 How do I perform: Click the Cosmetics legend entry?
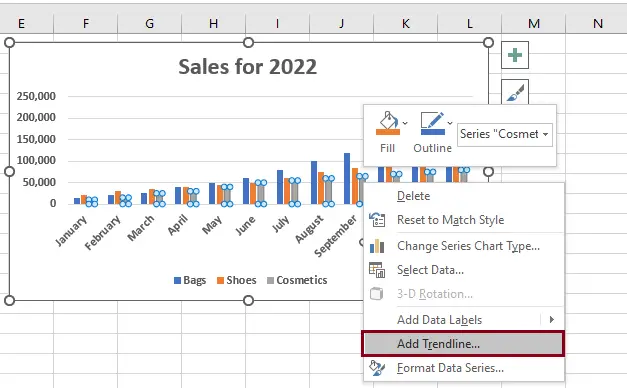(x=297, y=280)
